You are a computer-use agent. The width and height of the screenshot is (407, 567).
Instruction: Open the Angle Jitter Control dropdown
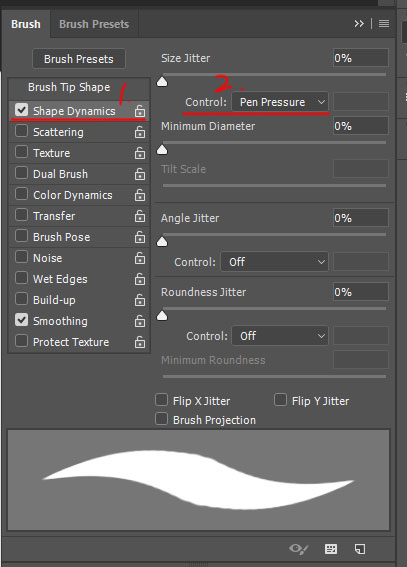274,262
